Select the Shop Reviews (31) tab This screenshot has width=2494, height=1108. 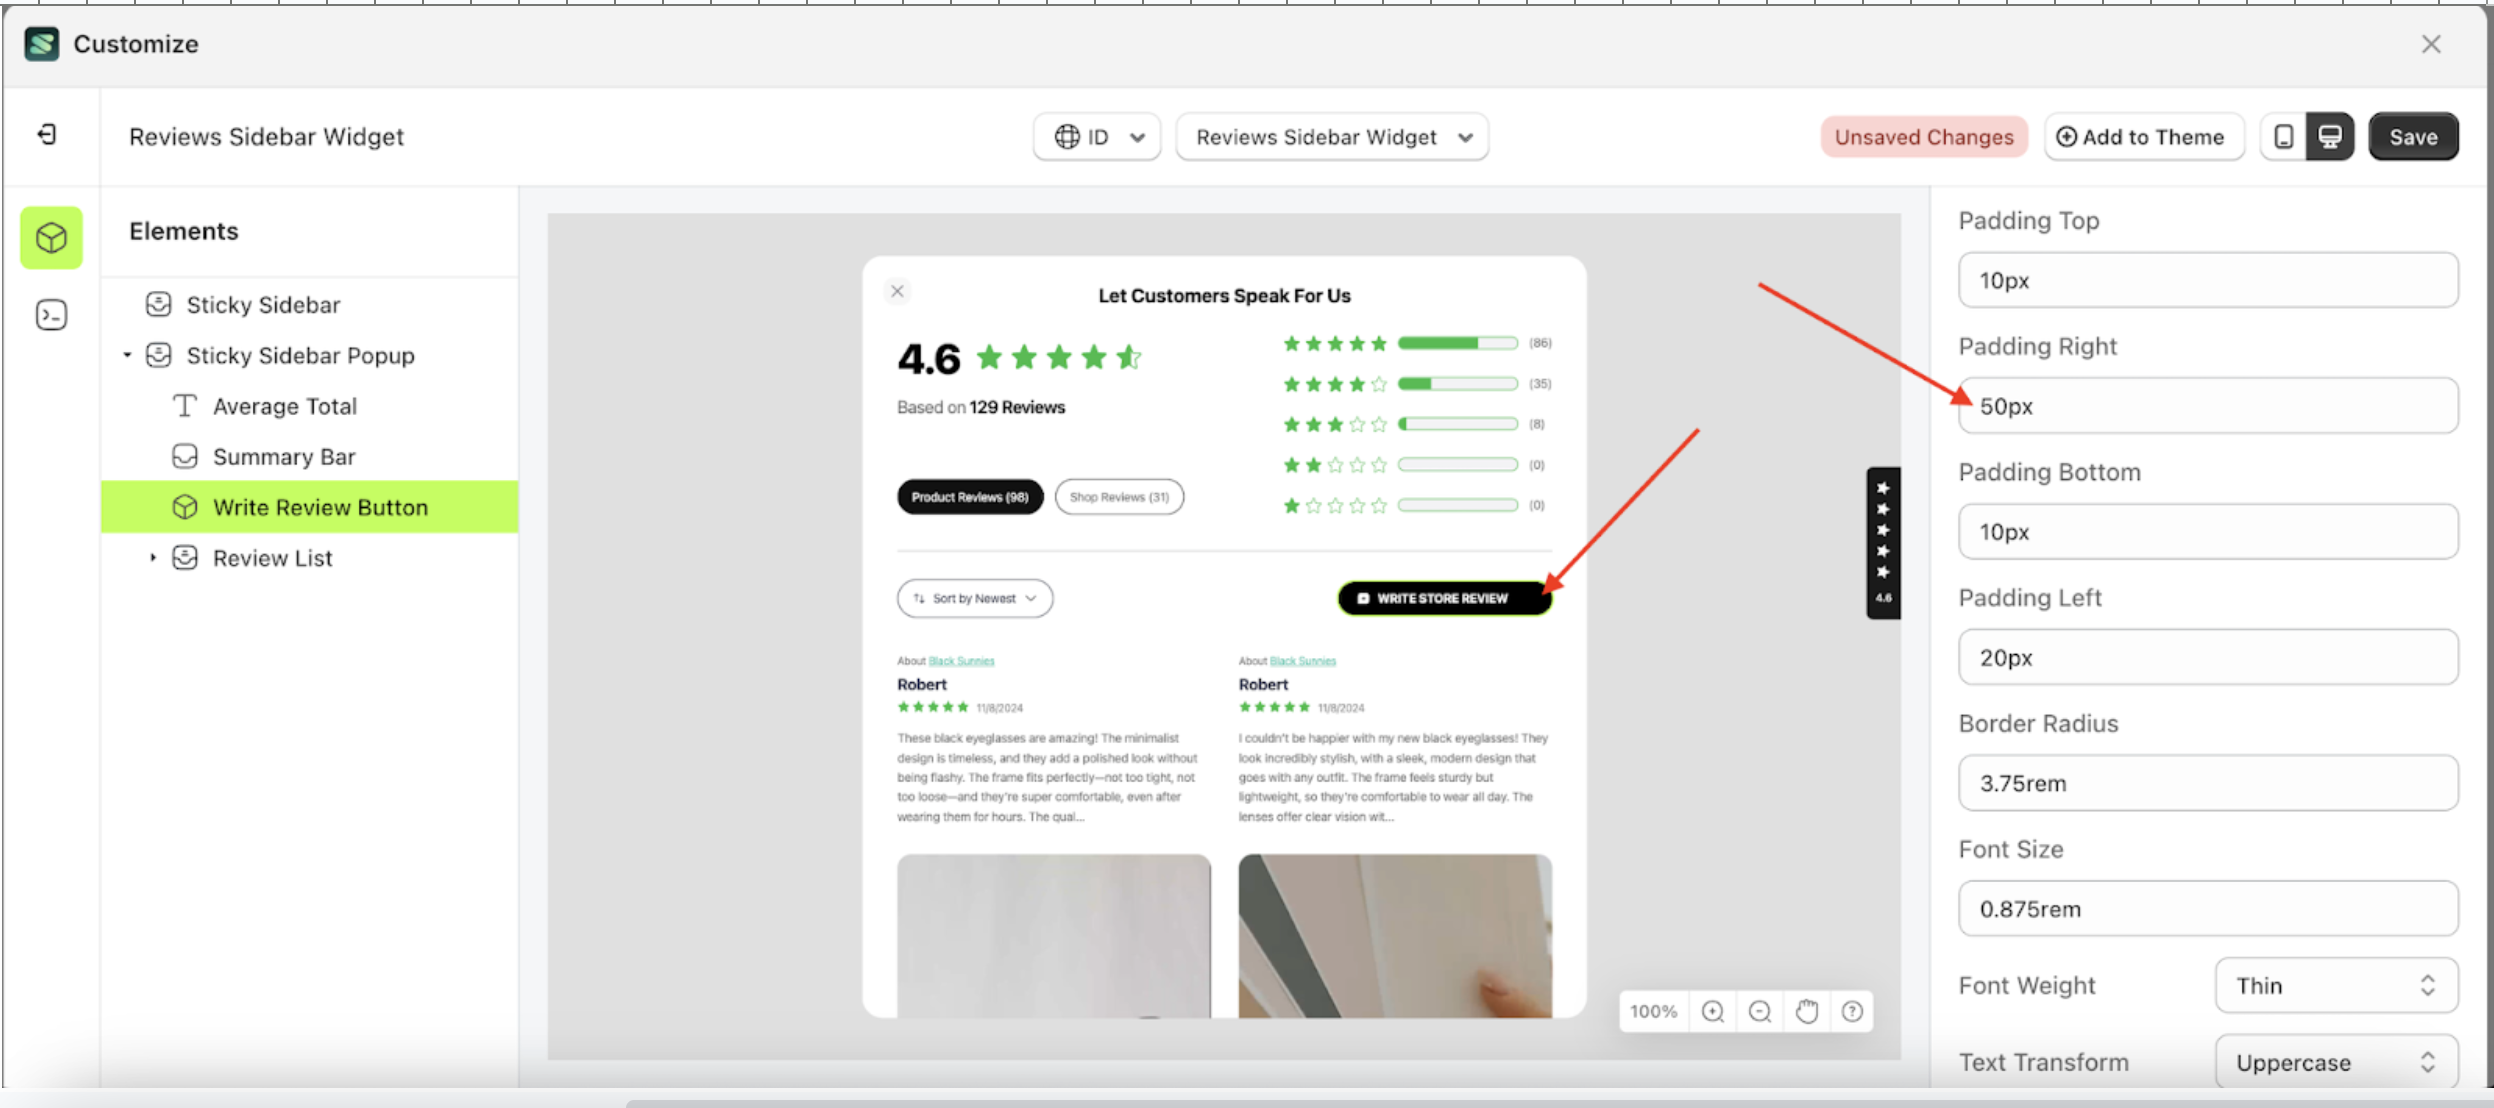click(1118, 496)
